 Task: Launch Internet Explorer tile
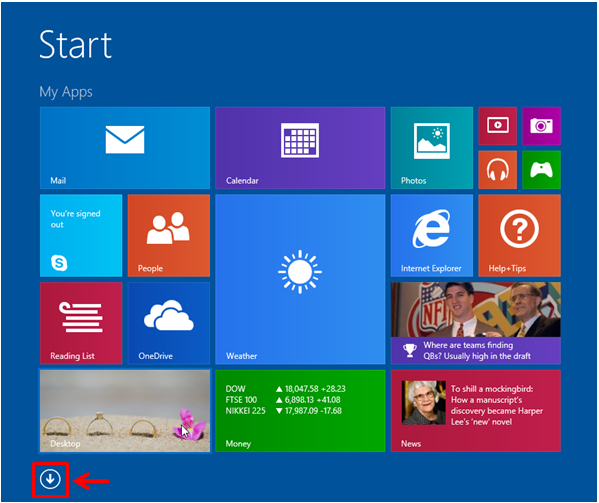click(x=432, y=236)
